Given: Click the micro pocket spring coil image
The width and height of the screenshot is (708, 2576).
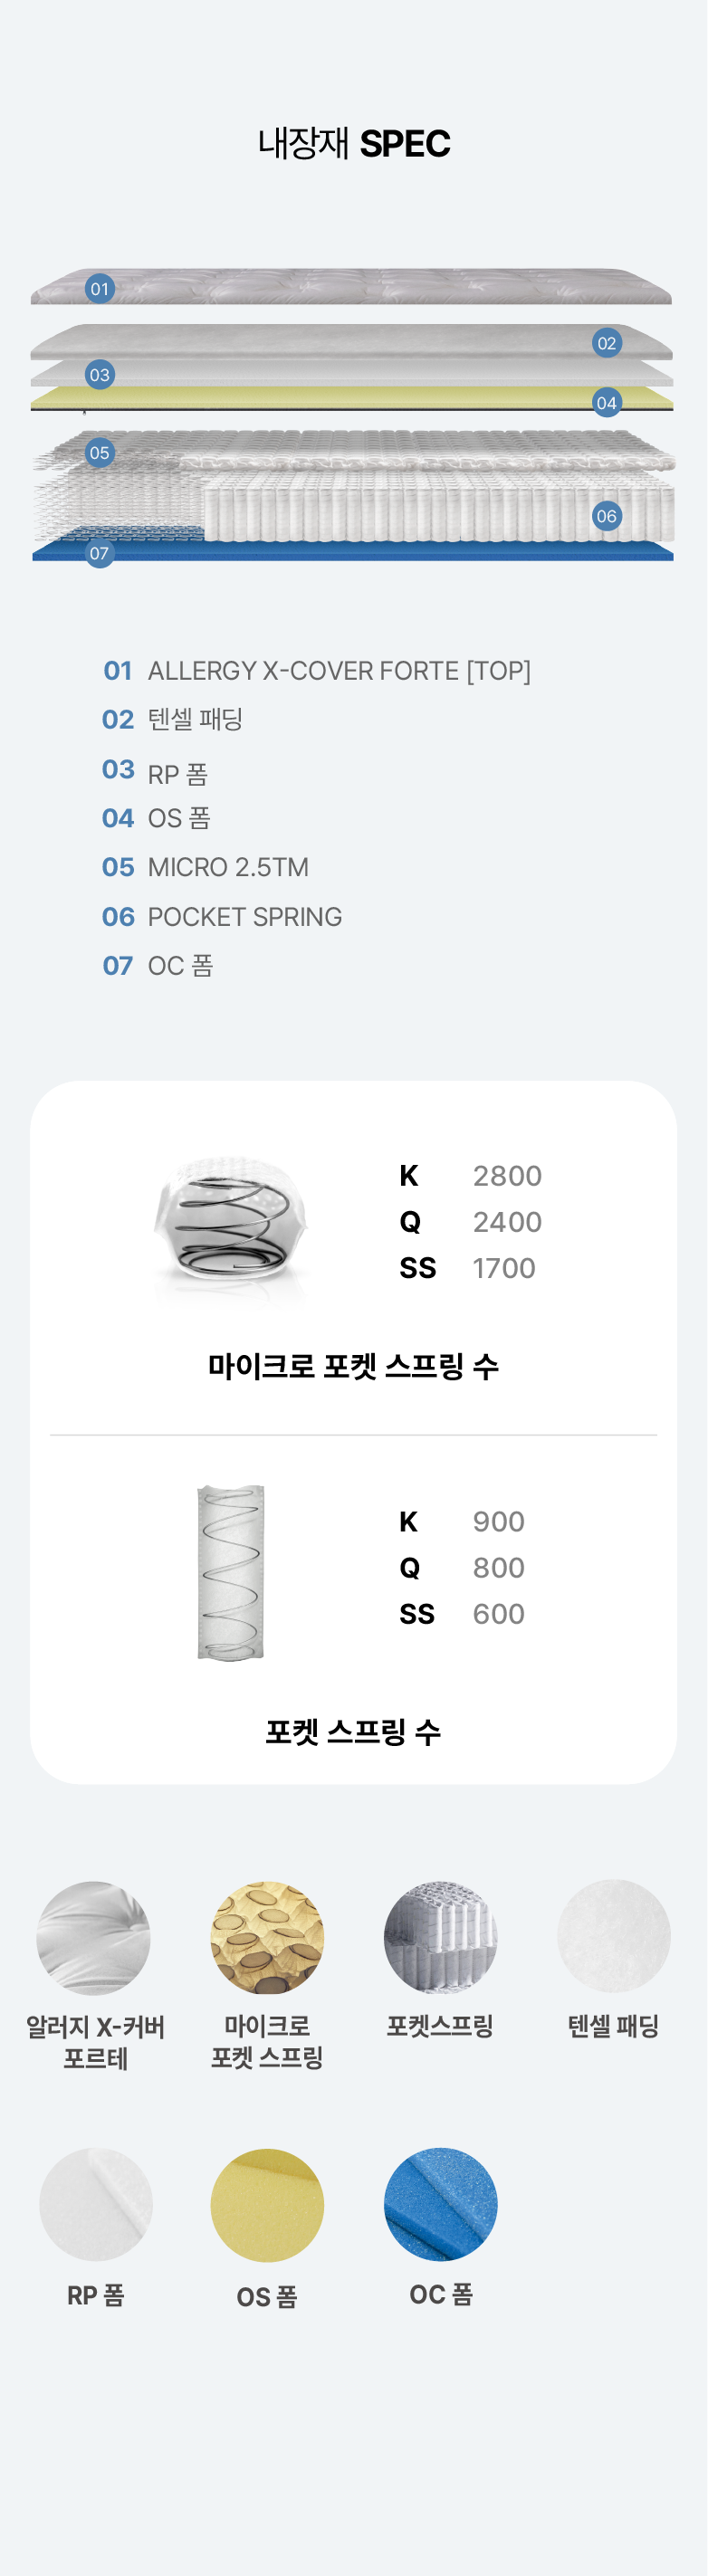Looking at the screenshot, I should 231,1221.
